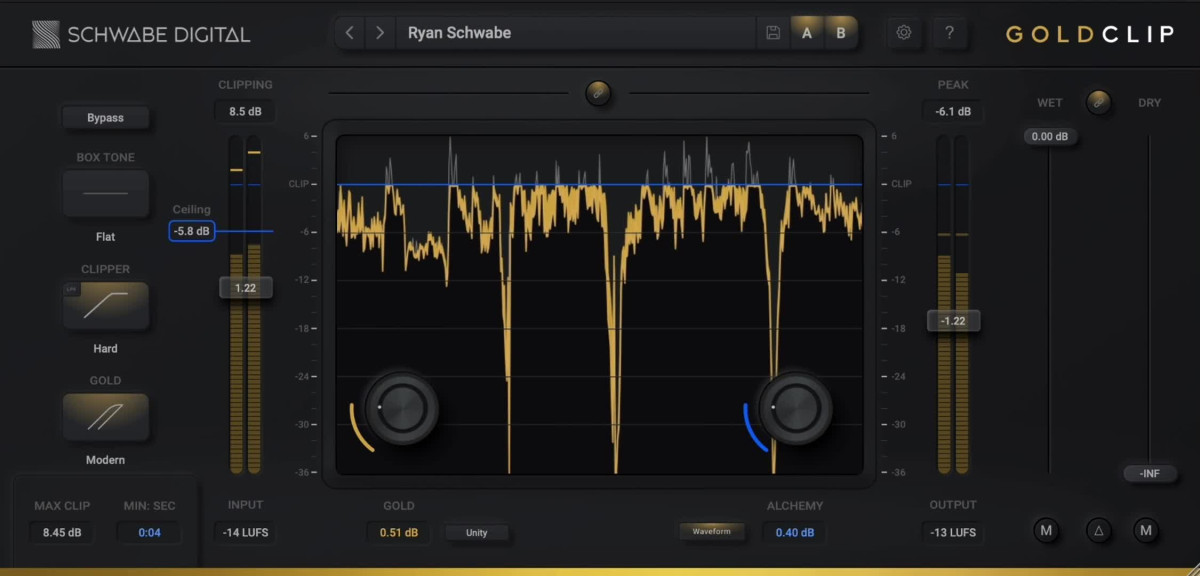Toggle the link icon above the waveform display
The image size is (1200, 576).
point(599,93)
